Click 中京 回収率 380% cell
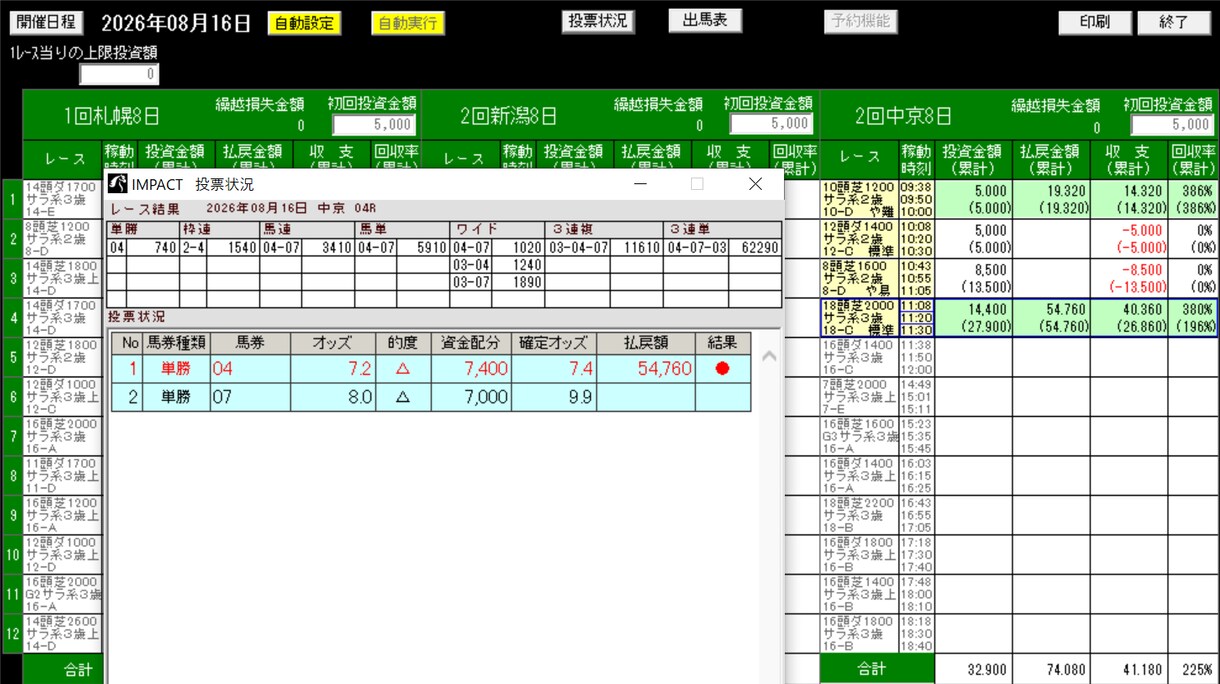This screenshot has width=1220, height=684. pos(1193,317)
